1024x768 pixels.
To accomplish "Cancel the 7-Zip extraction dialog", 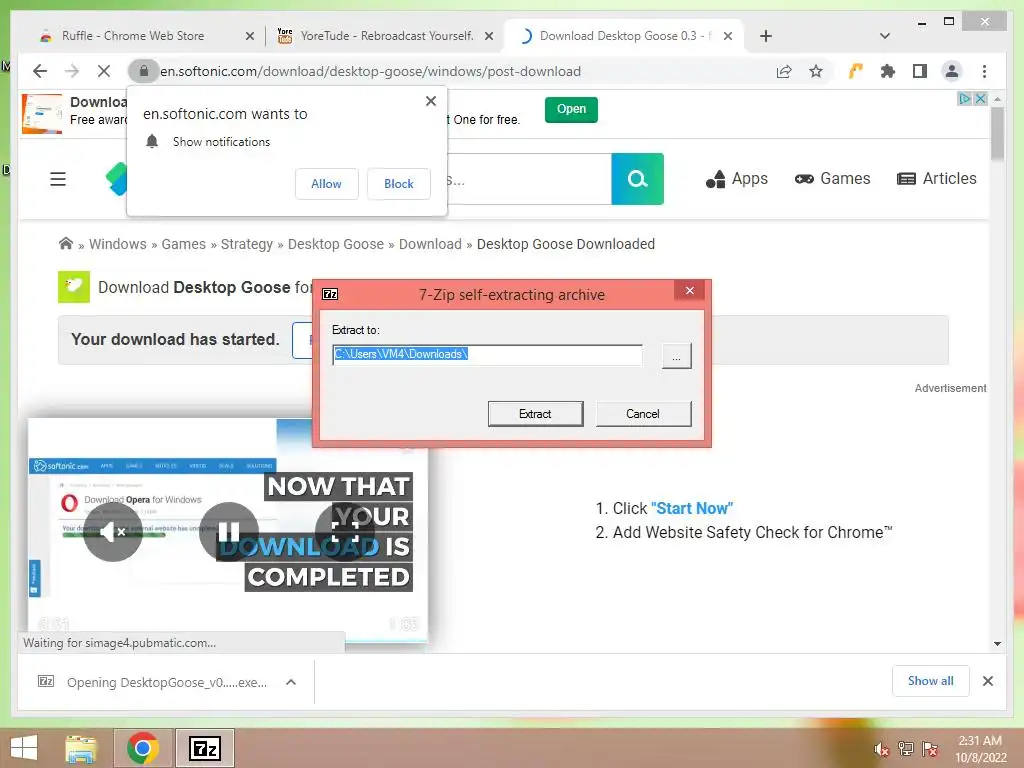I will (x=643, y=414).
